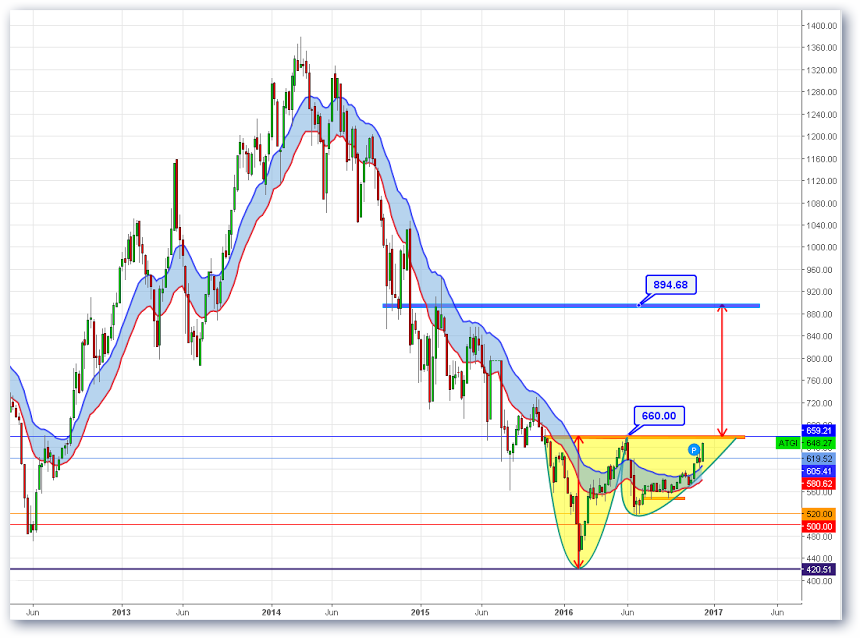Click the 440.00 price axis label

click(821, 558)
